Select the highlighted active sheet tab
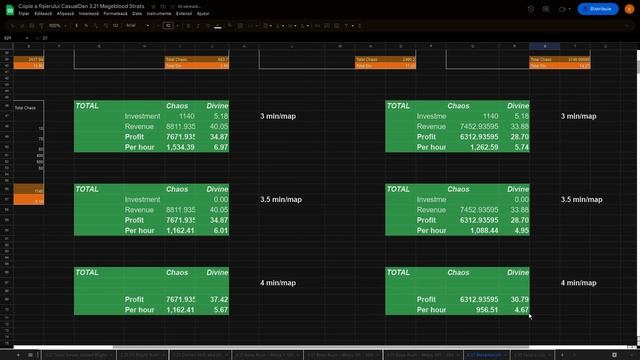Image resolution: width=640 pixels, height=360 pixels. (x=487, y=355)
